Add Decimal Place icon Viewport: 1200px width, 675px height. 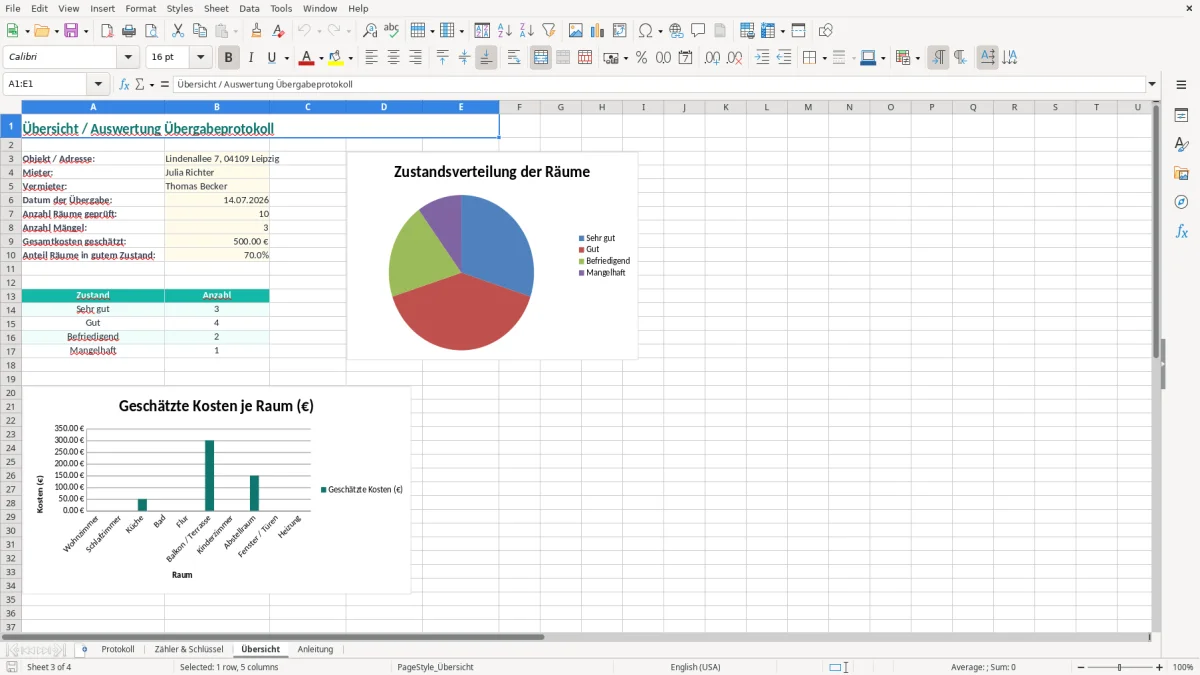[x=712, y=58]
